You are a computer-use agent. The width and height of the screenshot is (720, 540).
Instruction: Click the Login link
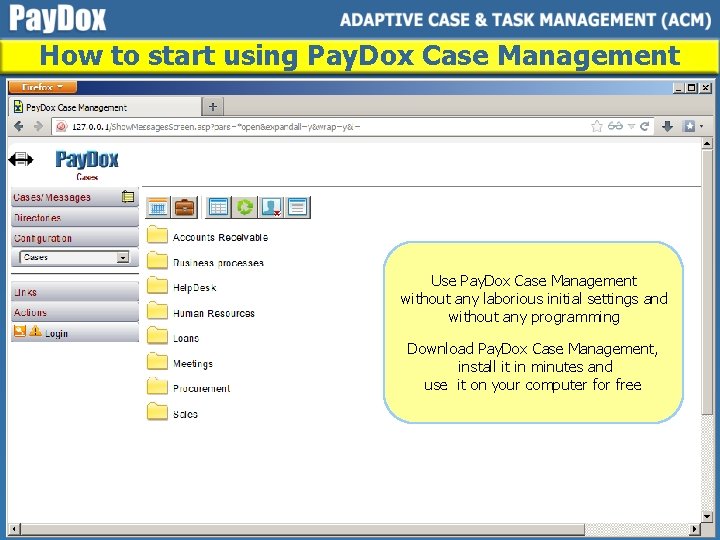tap(56, 333)
